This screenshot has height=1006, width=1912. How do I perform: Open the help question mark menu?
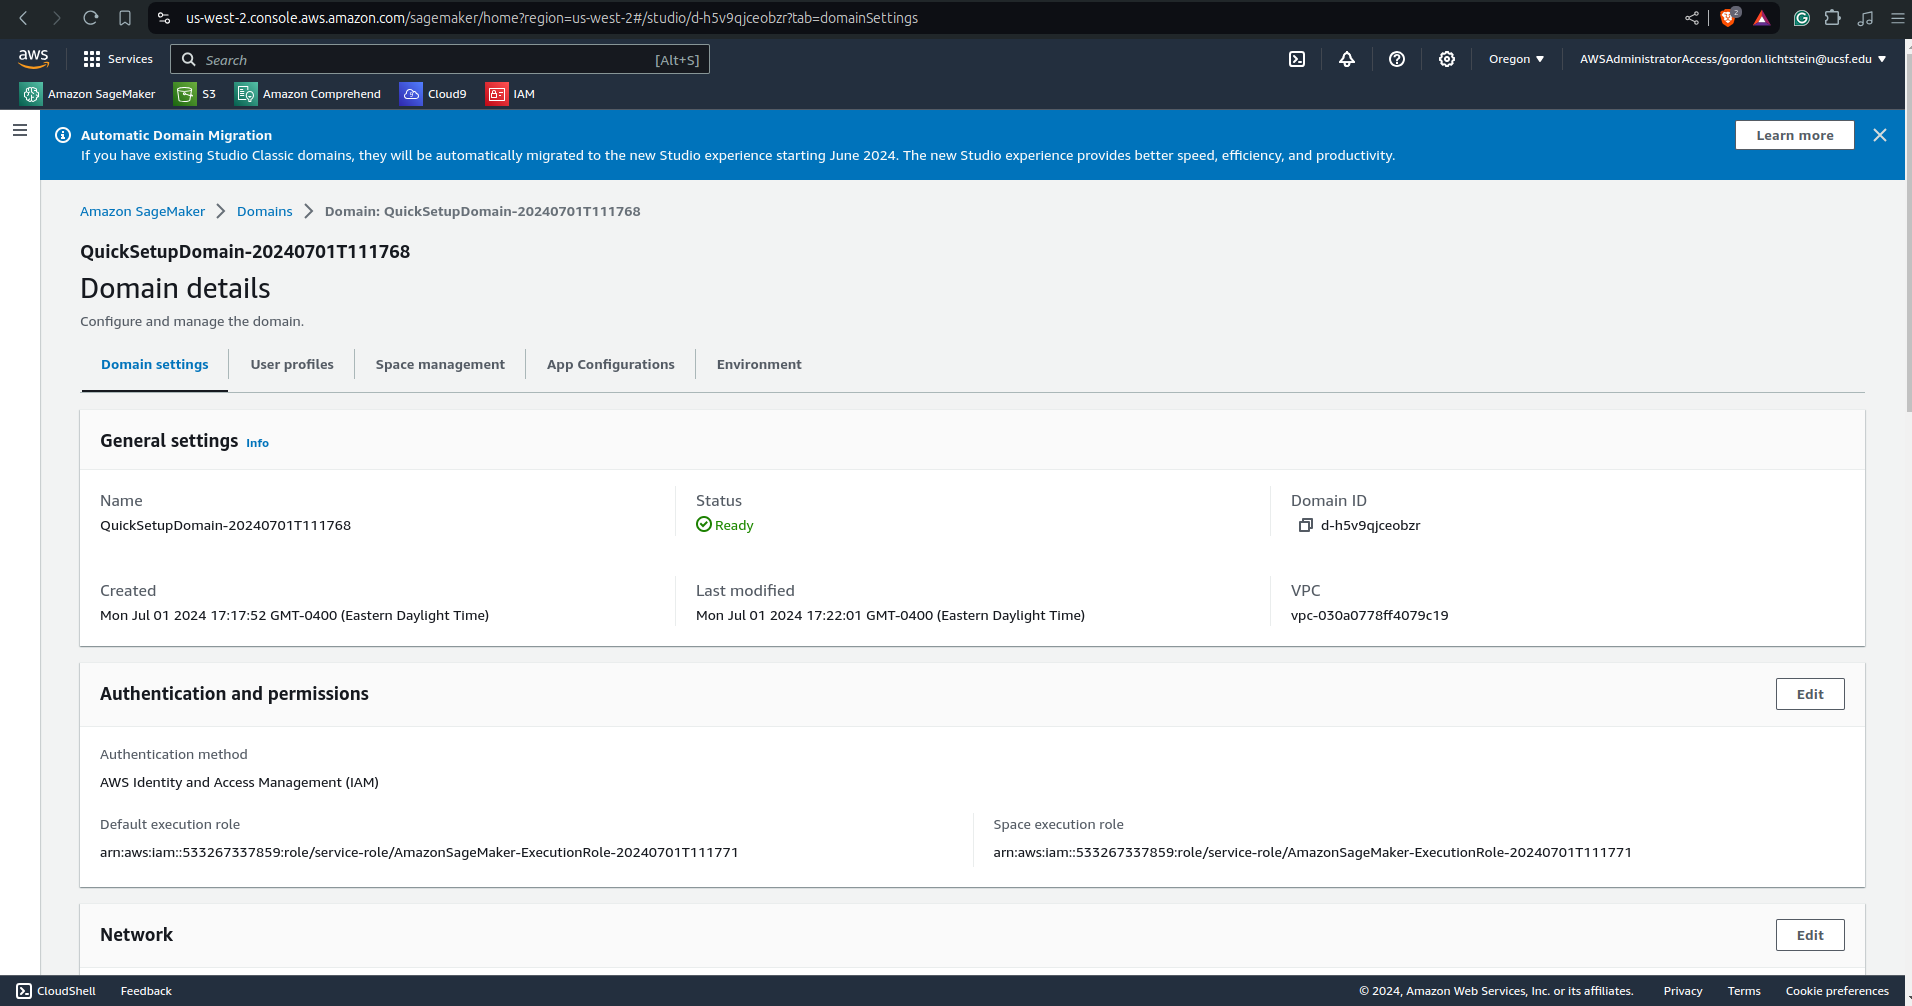click(x=1397, y=59)
